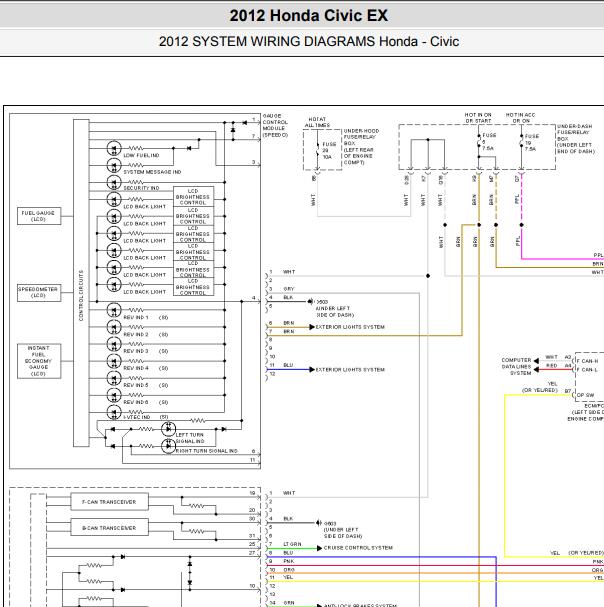Click the "2012 Honda Civic EX" title
Viewport: 604px width, 607px height.
[x=308, y=15]
